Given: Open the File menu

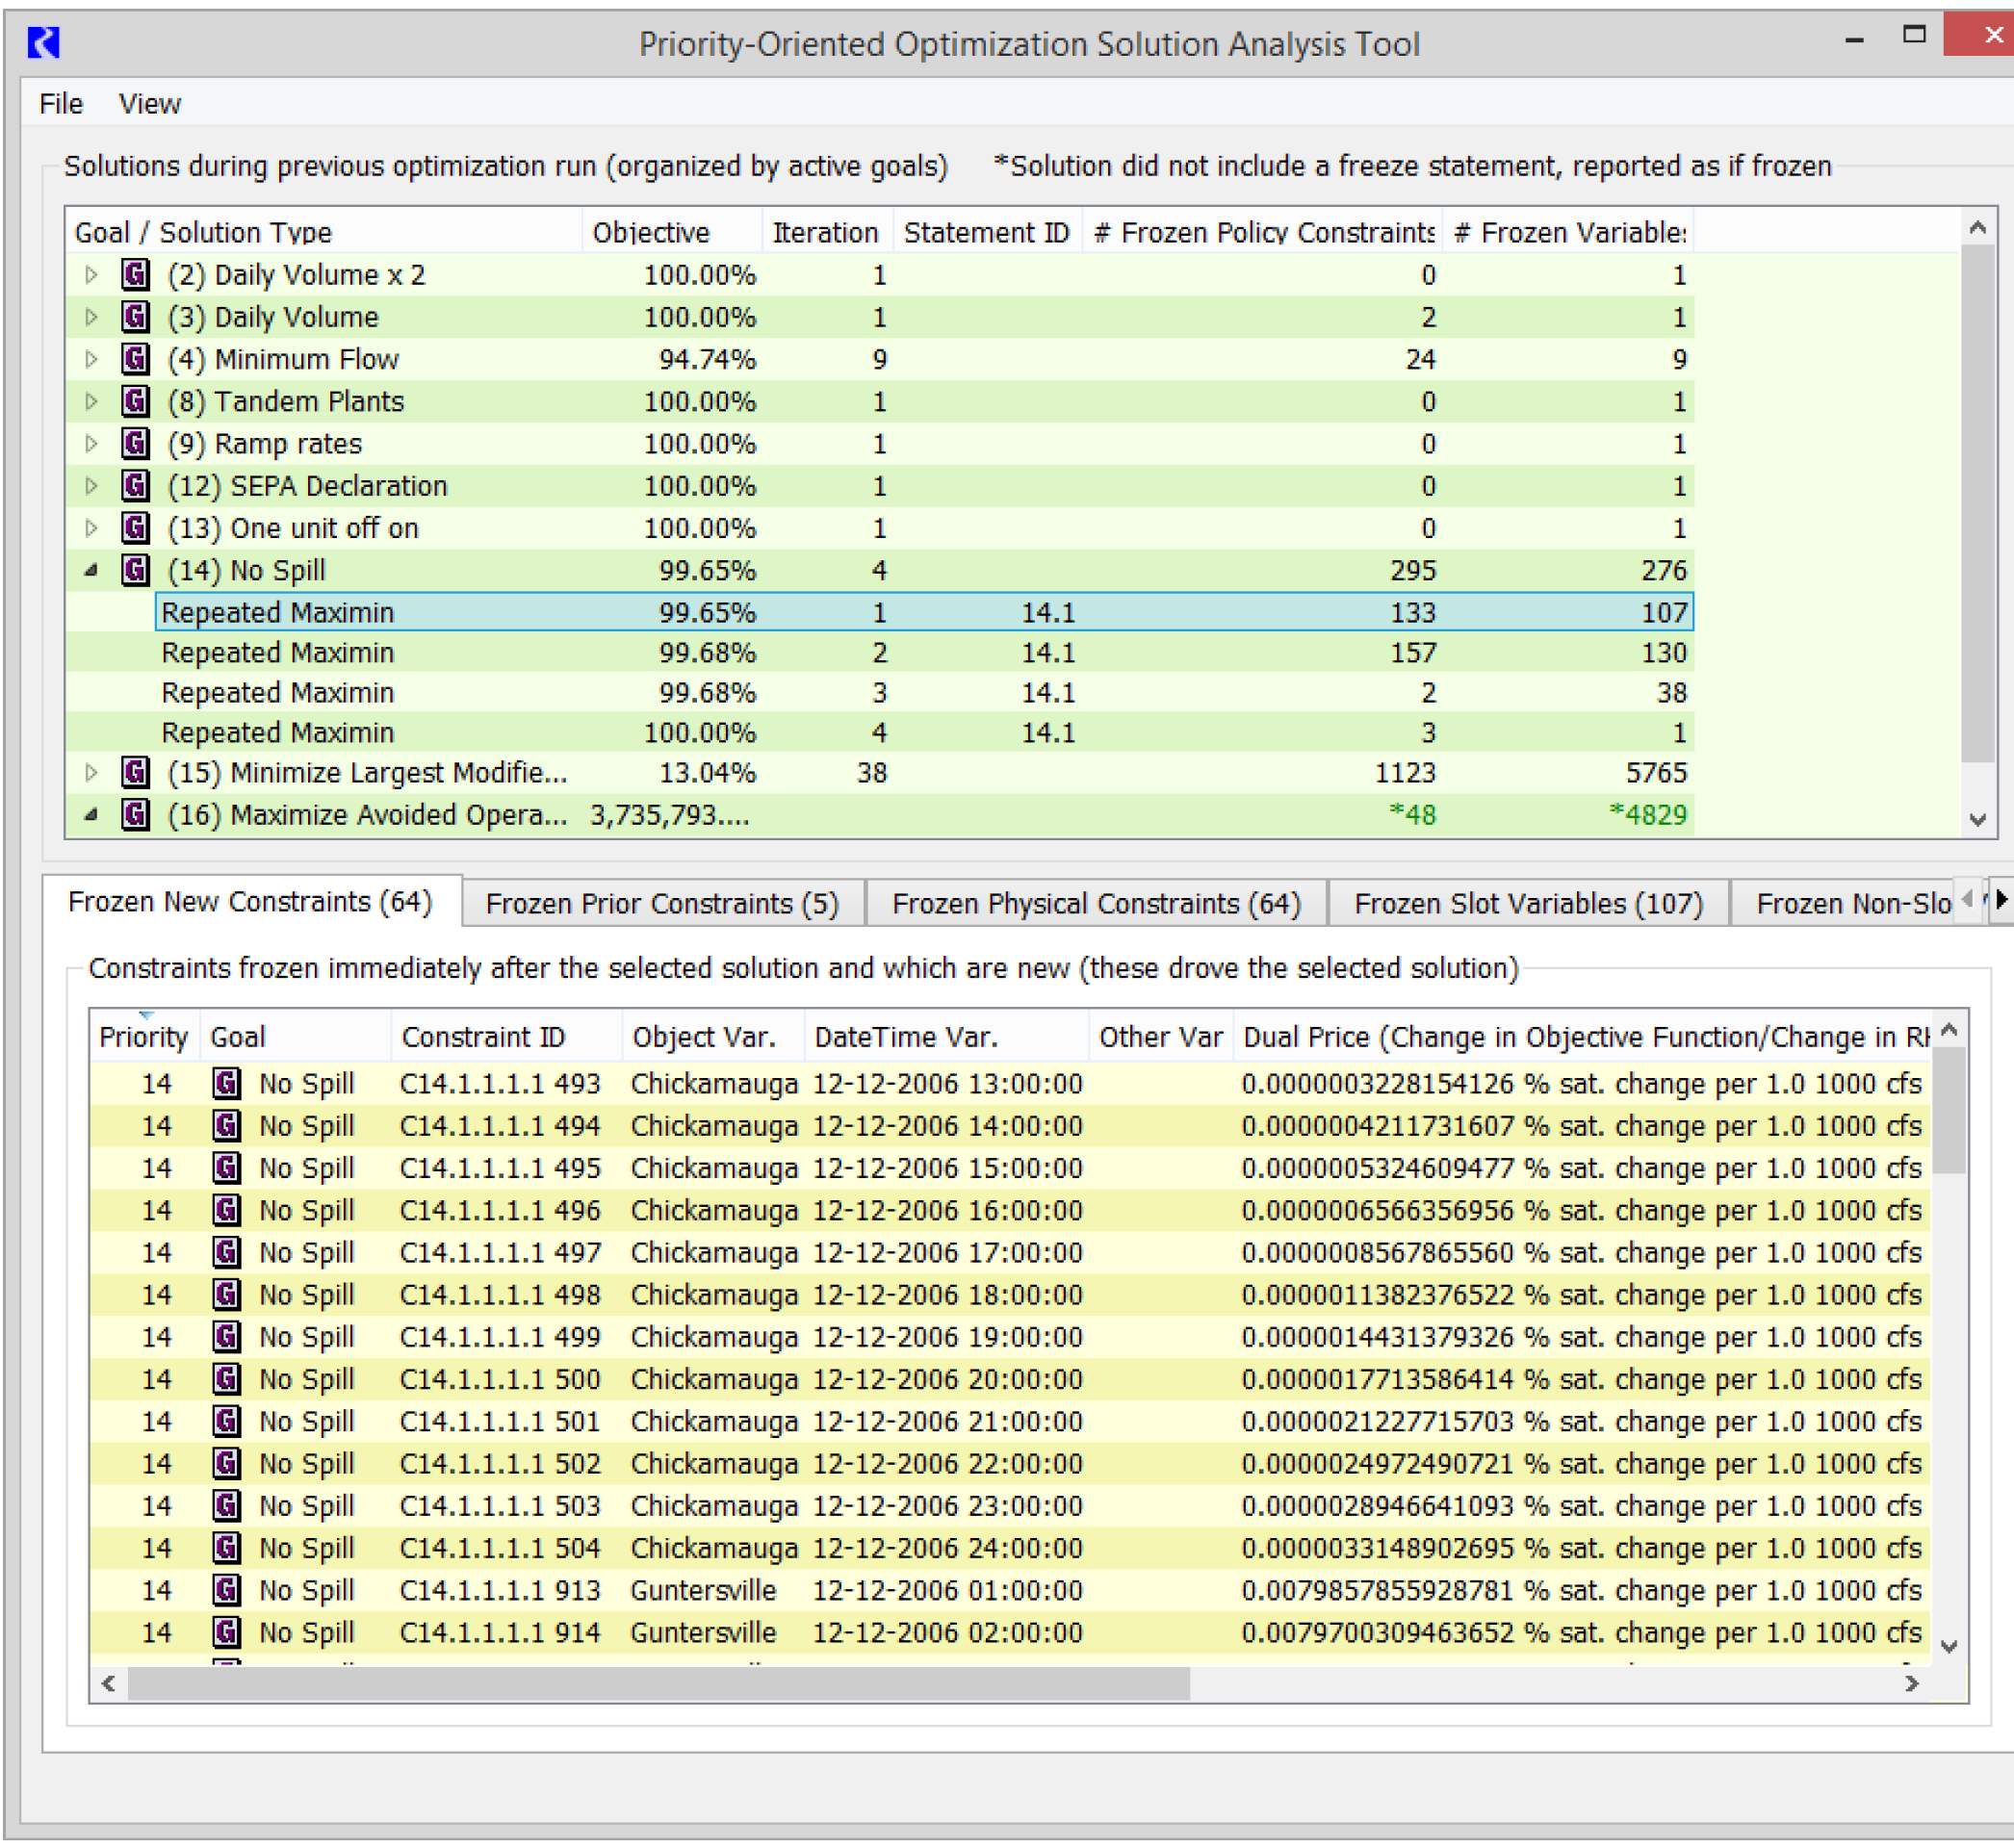Looking at the screenshot, I should click(x=60, y=104).
